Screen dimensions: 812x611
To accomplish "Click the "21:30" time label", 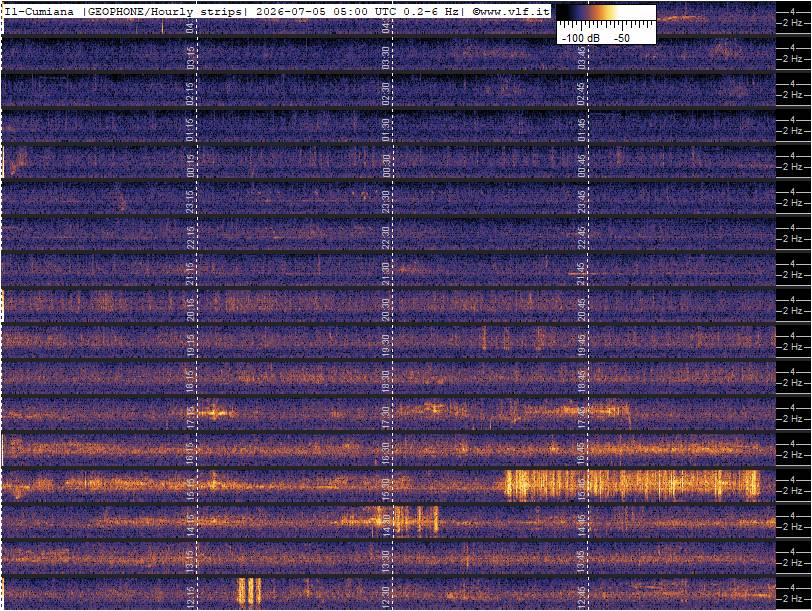I will pos(385,273).
